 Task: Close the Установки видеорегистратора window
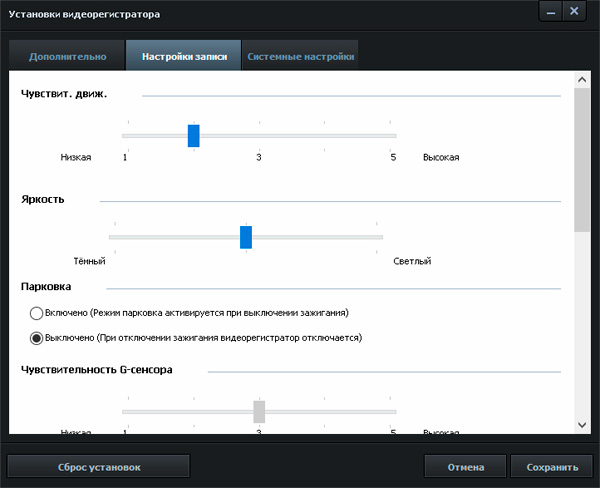575,12
